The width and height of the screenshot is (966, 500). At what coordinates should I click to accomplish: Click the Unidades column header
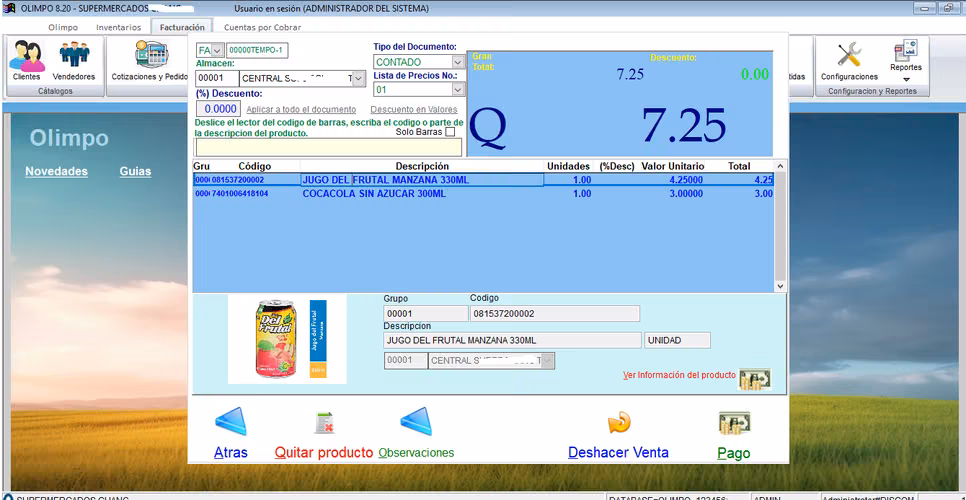pyautogui.click(x=568, y=166)
